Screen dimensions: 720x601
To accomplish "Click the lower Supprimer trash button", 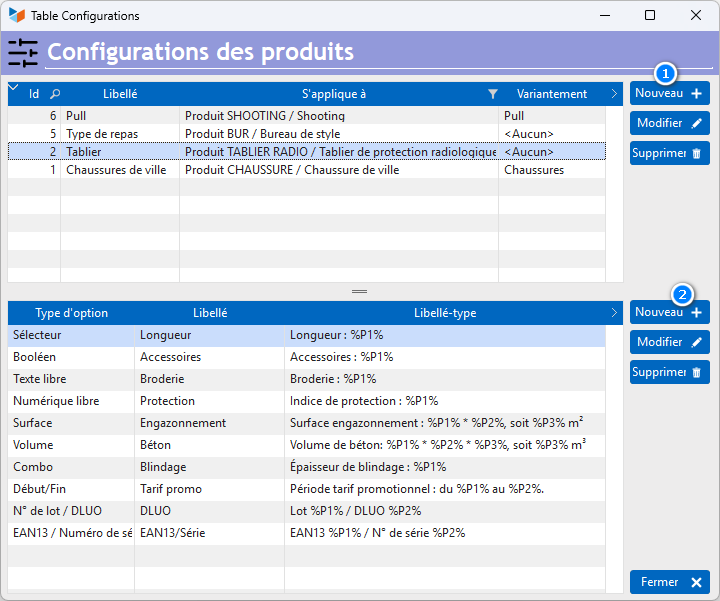I will [x=669, y=372].
